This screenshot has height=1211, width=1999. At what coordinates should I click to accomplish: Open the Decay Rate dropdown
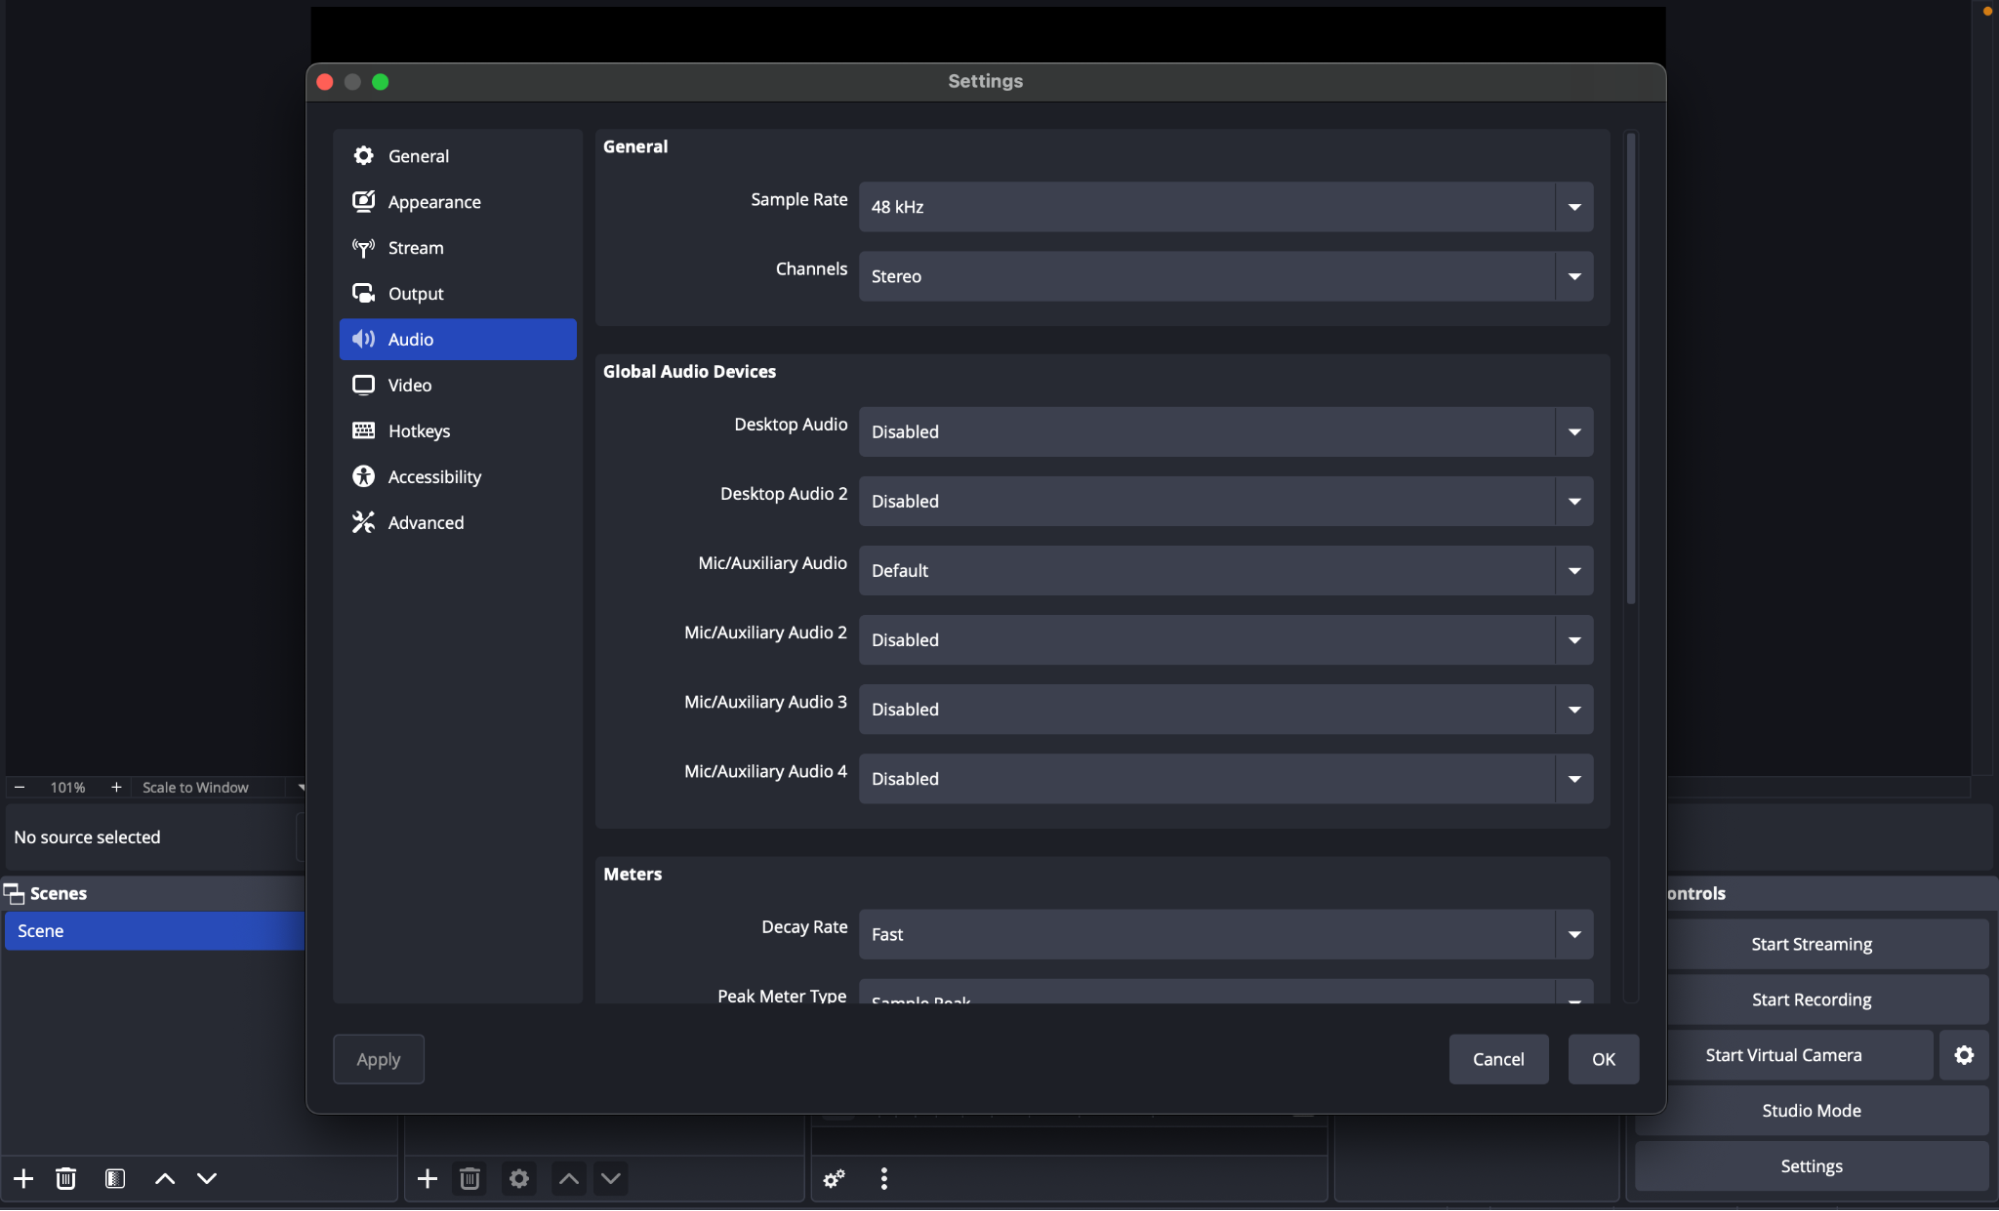click(x=1573, y=934)
